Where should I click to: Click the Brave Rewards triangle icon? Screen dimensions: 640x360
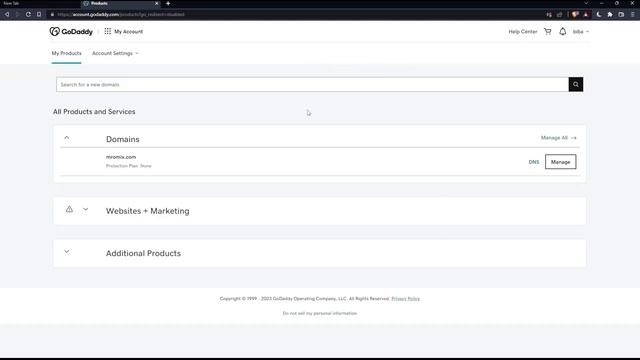pos(586,14)
